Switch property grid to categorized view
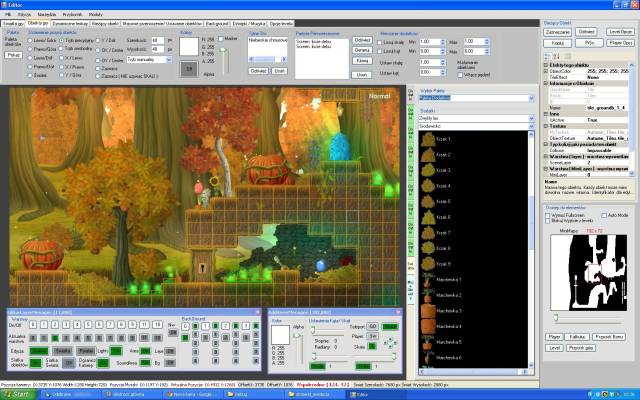The height and width of the screenshot is (400, 640). [x=548, y=56]
